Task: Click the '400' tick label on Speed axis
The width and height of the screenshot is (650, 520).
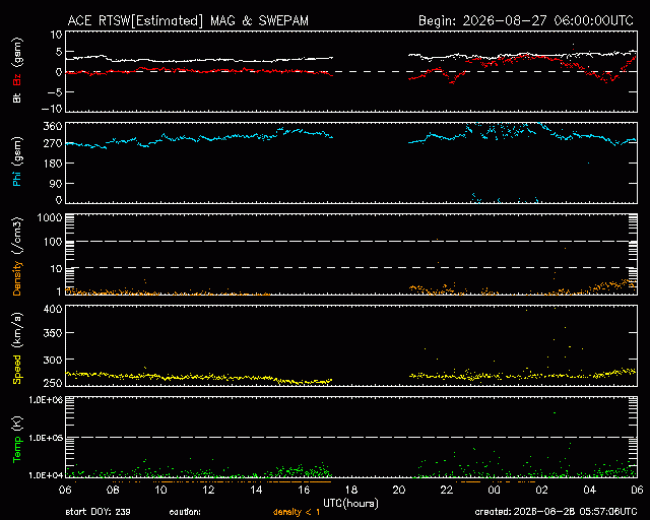Action: coord(53,309)
